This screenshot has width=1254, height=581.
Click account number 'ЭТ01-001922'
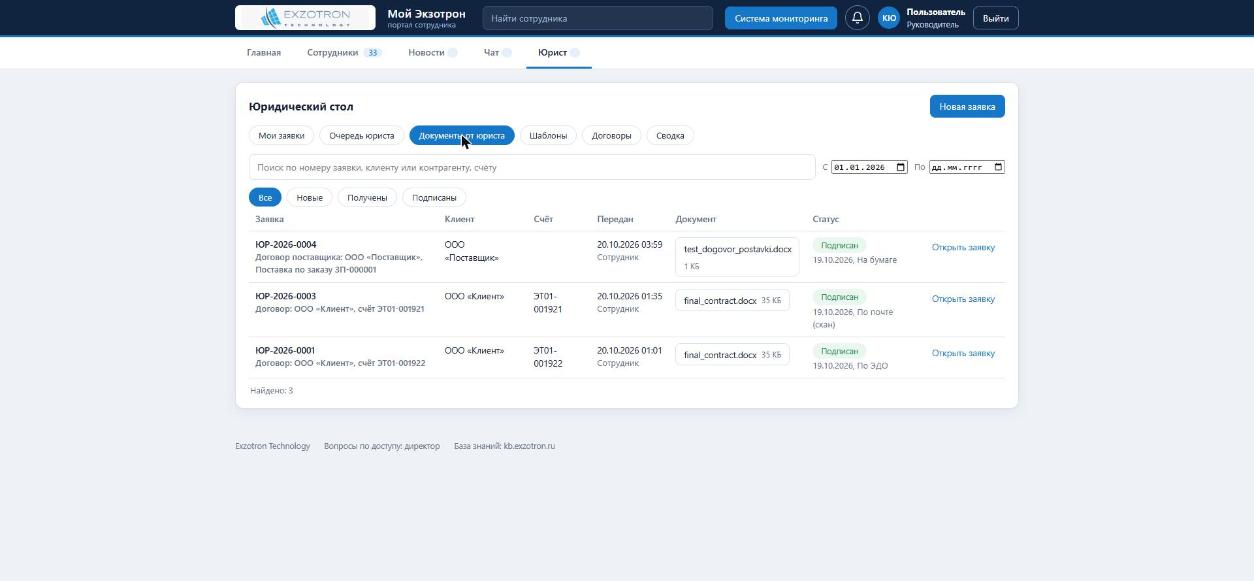[548, 357]
